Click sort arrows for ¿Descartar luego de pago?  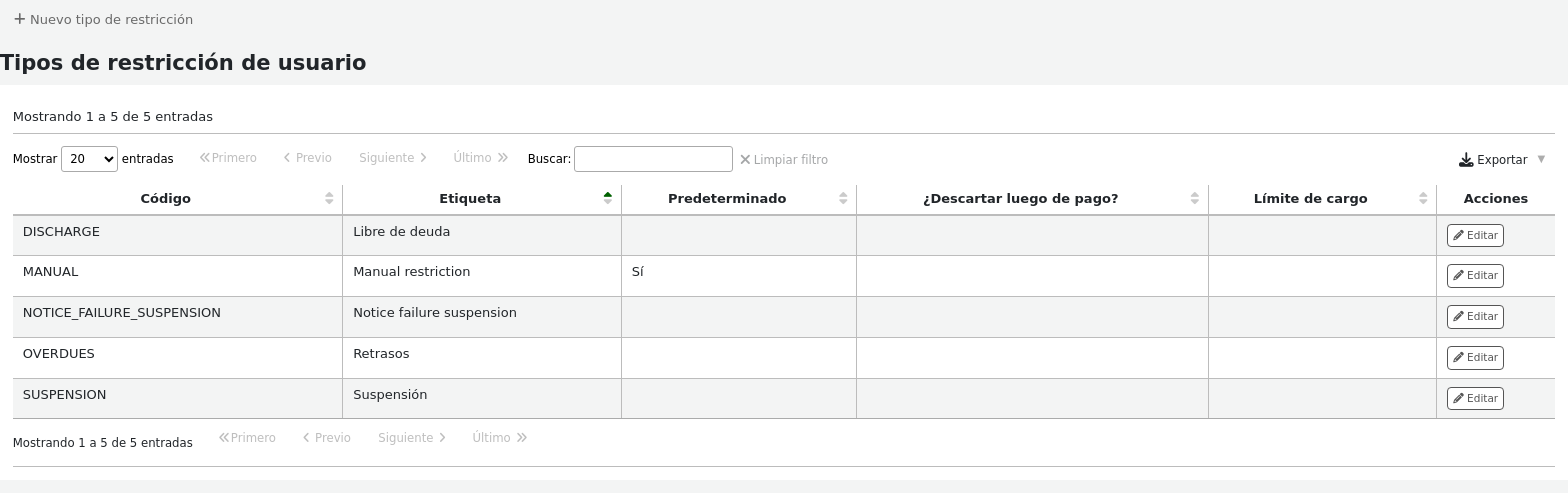point(1194,198)
